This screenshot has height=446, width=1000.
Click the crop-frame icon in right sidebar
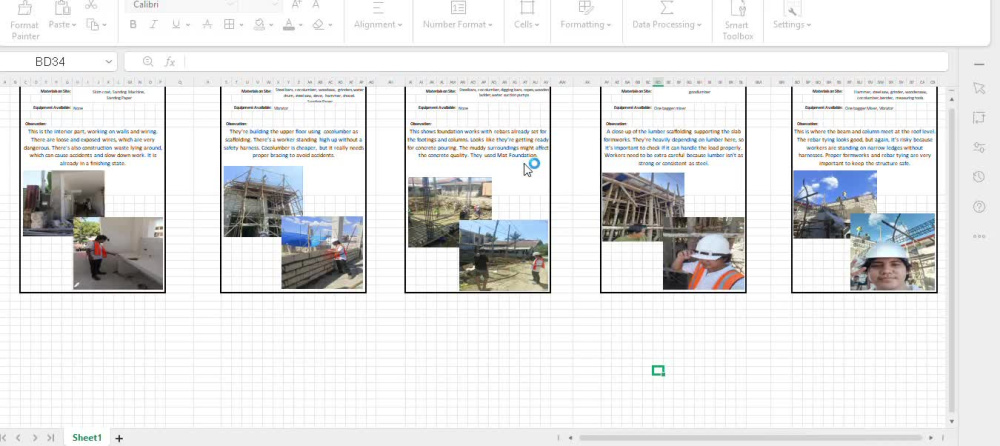pos(979,117)
